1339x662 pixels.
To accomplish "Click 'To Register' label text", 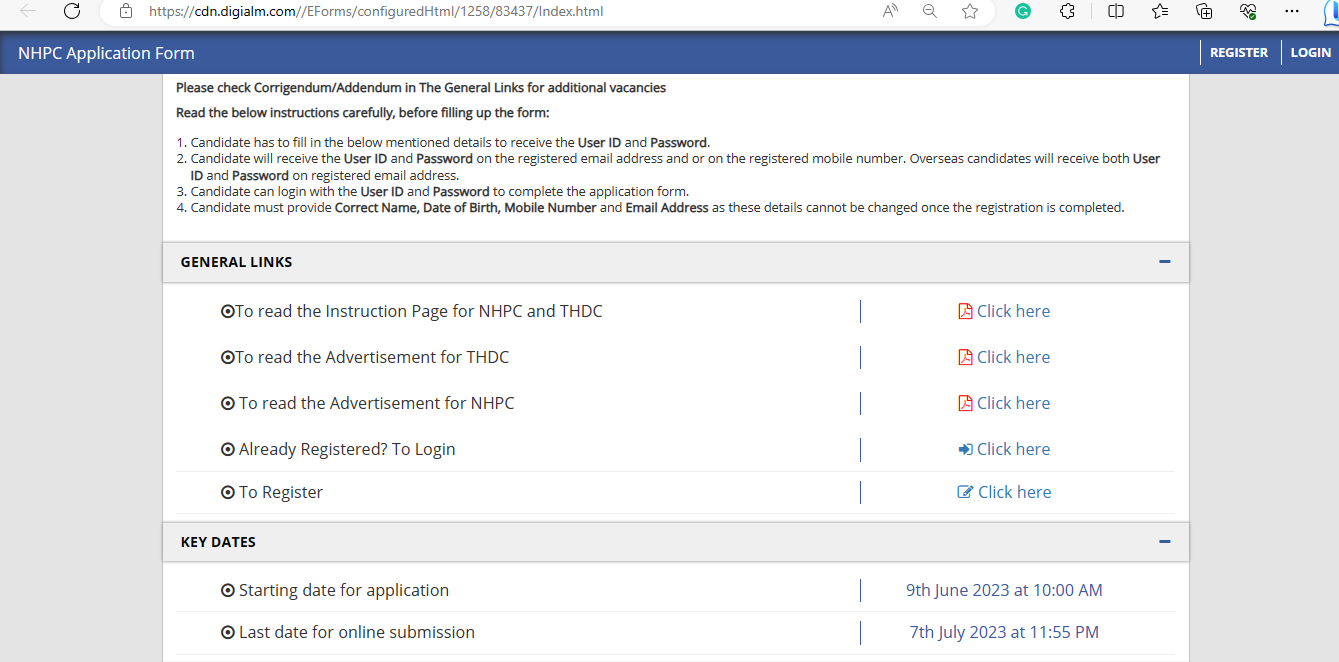I will click(x=281, y=492).
